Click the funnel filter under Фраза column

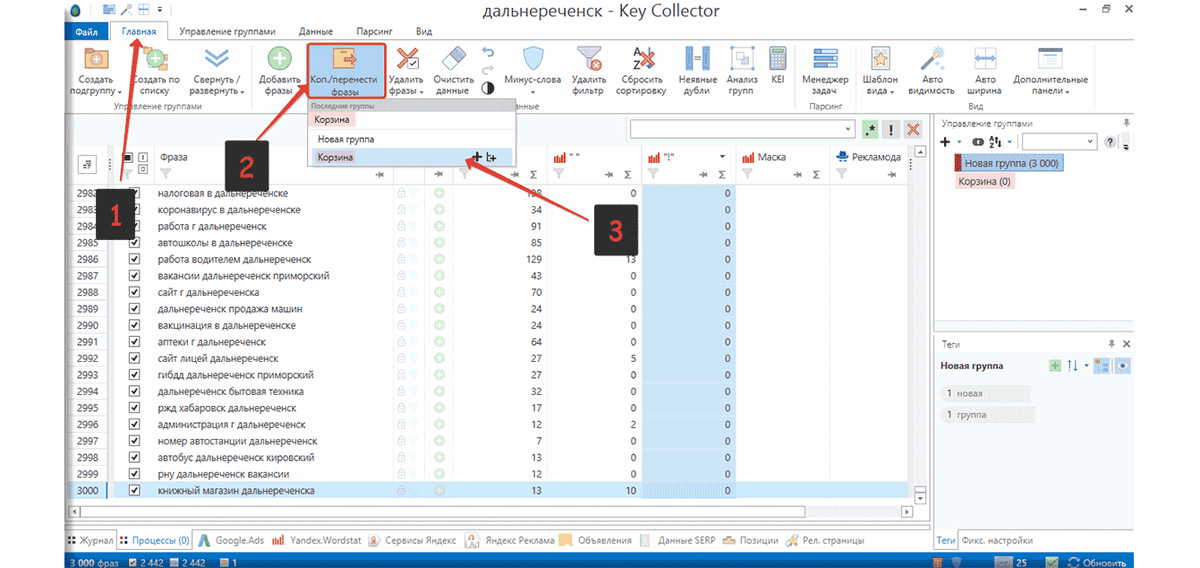point(166,174)
